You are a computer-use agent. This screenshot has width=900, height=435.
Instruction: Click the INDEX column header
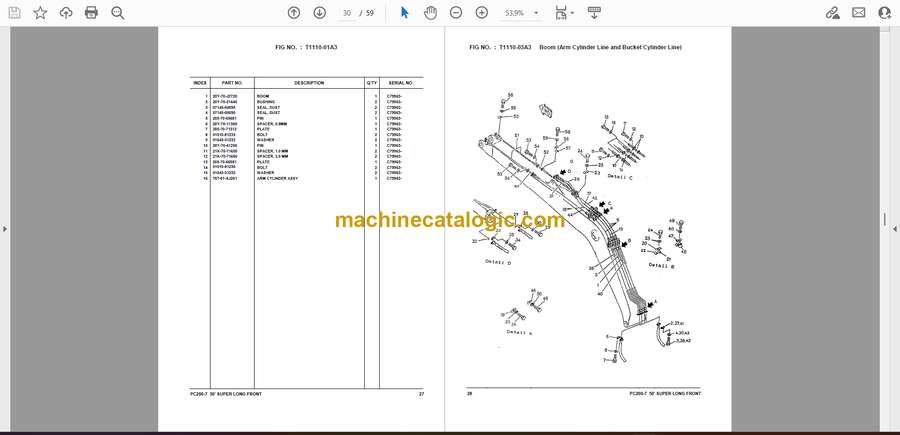200,83
